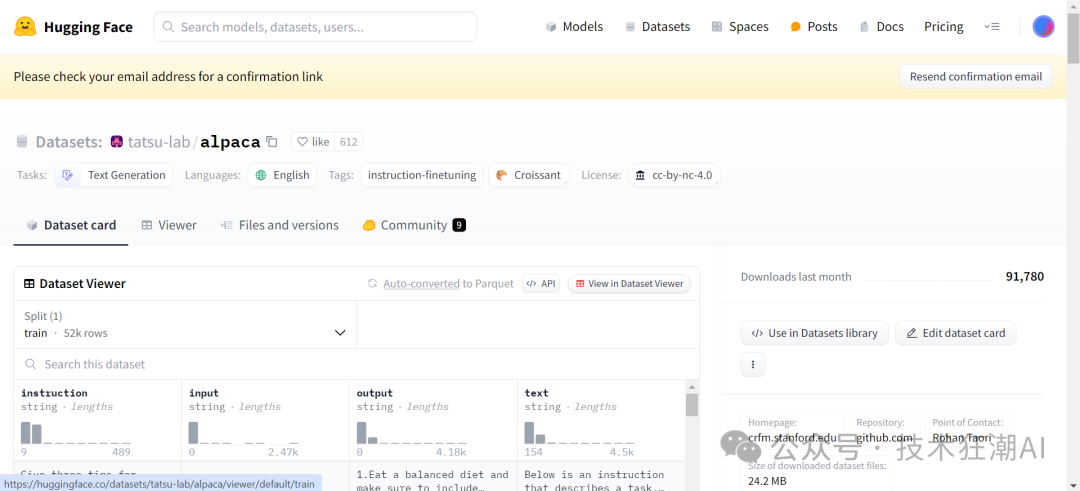
Task: Copy dataset name with the copy icon
Action: click(x=272, y=142)
